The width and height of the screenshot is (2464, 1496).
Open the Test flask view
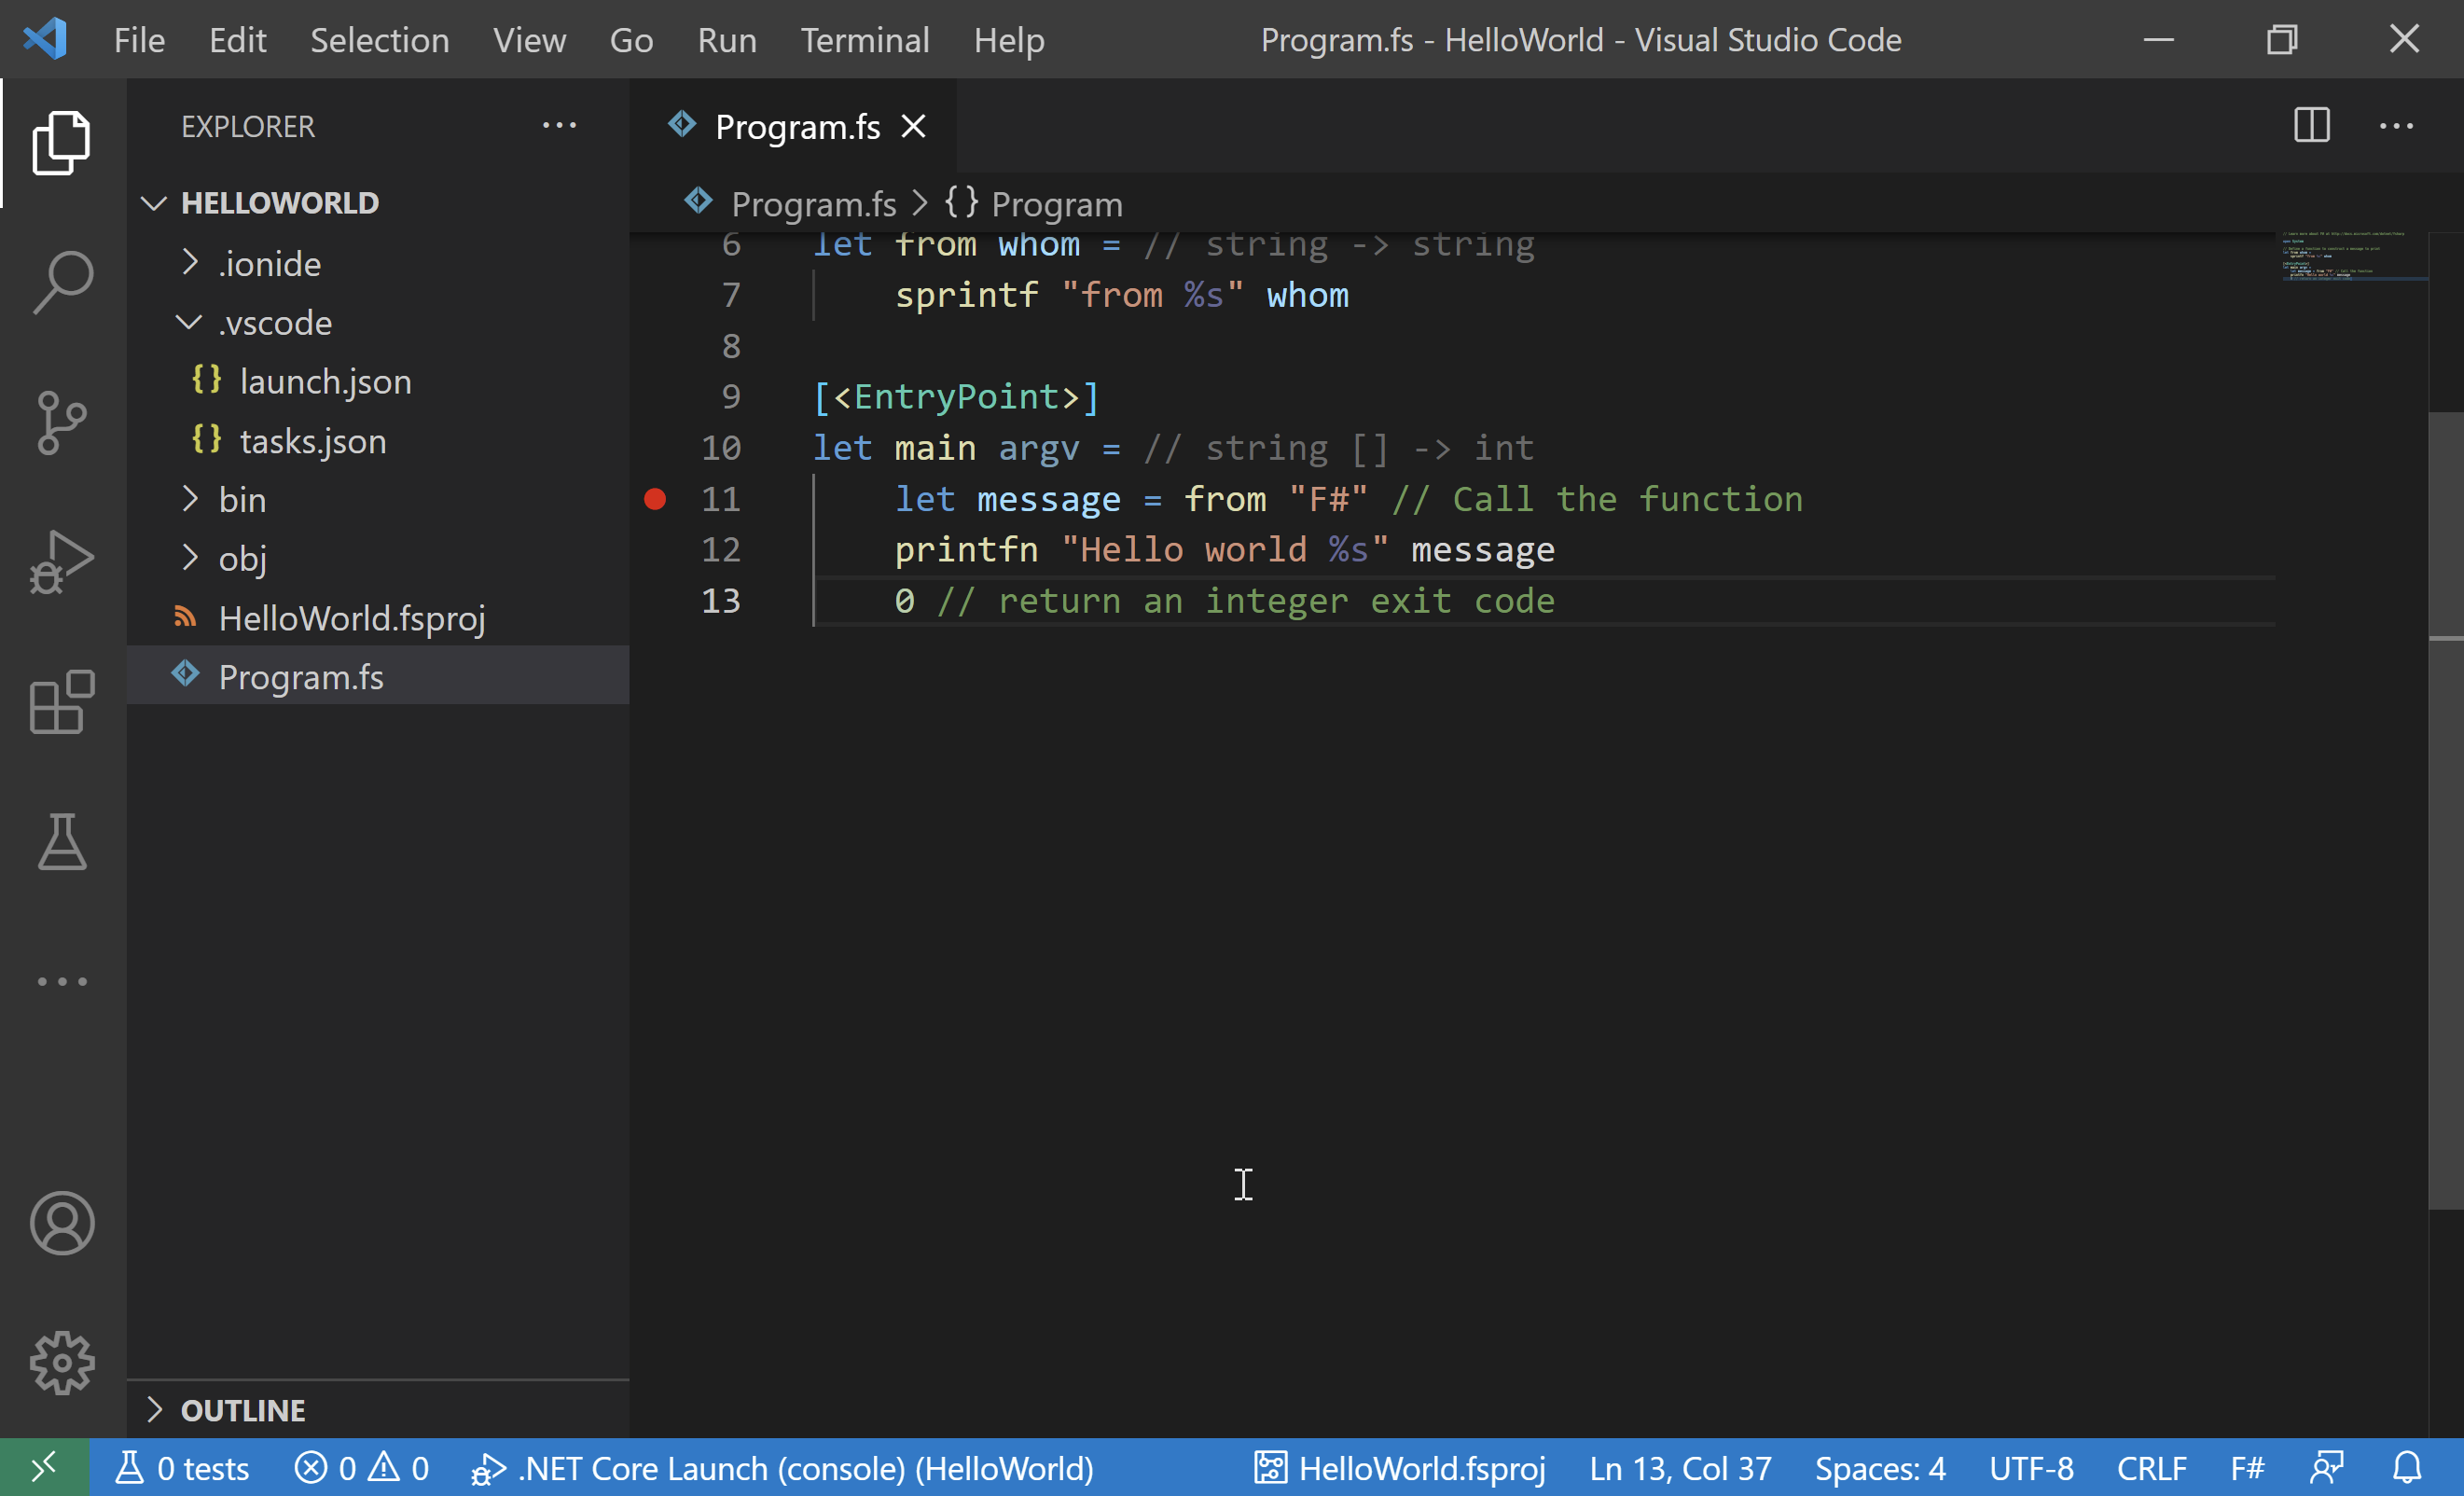coord(62,842)
